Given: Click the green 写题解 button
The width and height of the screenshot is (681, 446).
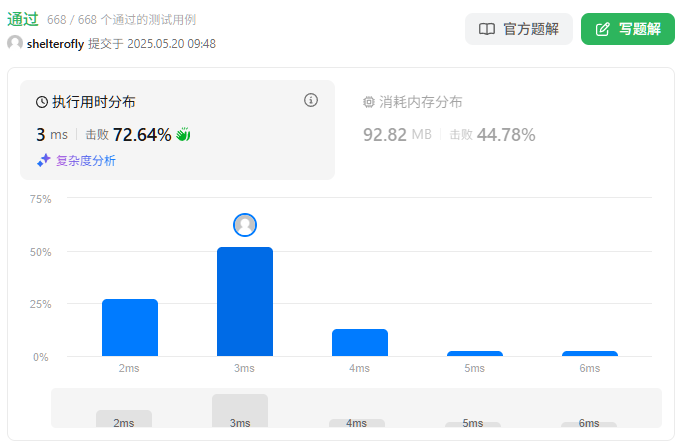Looking at the screenshot, I should click(x=628, y=29).
